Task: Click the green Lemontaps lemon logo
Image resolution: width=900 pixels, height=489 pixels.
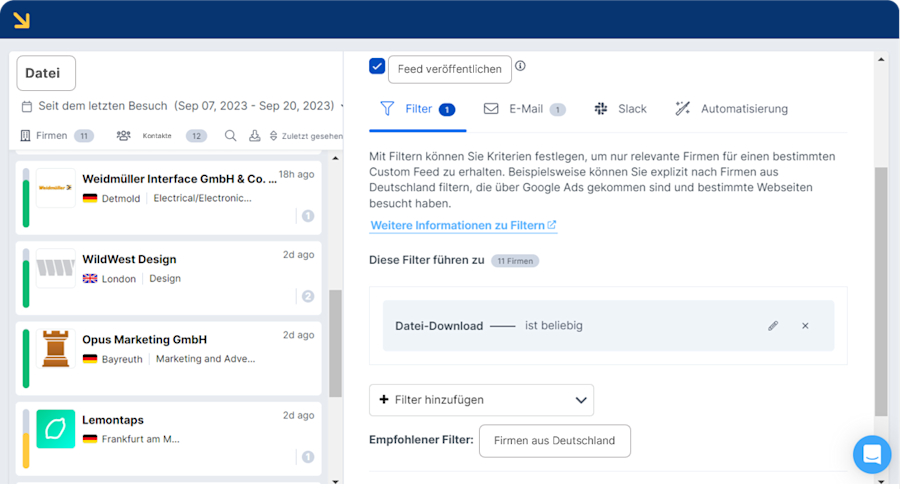Action: (x=56, y=429)
